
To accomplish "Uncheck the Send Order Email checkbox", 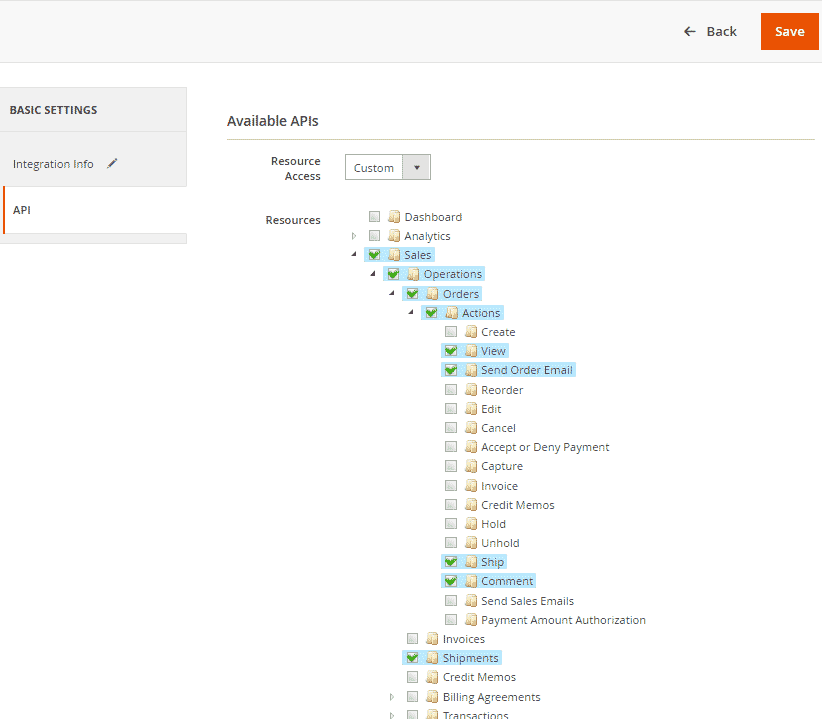I will click(x=451, y=370).
